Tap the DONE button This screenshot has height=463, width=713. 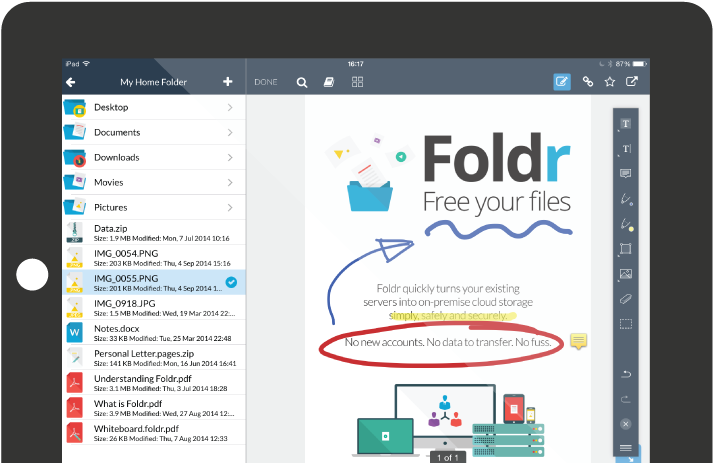coord(266,82)
